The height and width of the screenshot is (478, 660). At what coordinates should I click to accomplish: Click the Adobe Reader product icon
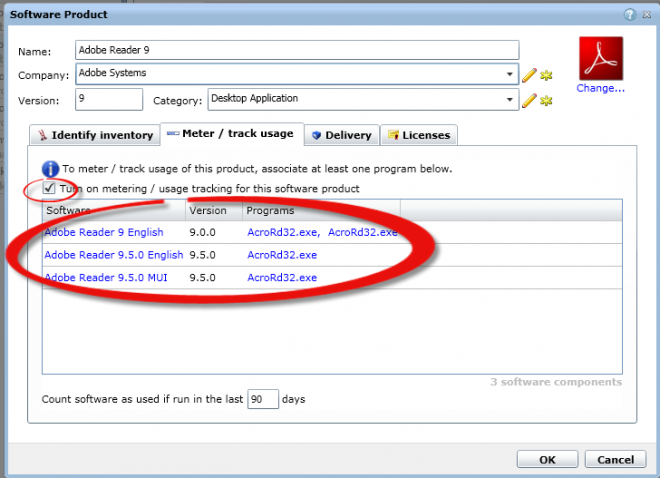[601, 58]
